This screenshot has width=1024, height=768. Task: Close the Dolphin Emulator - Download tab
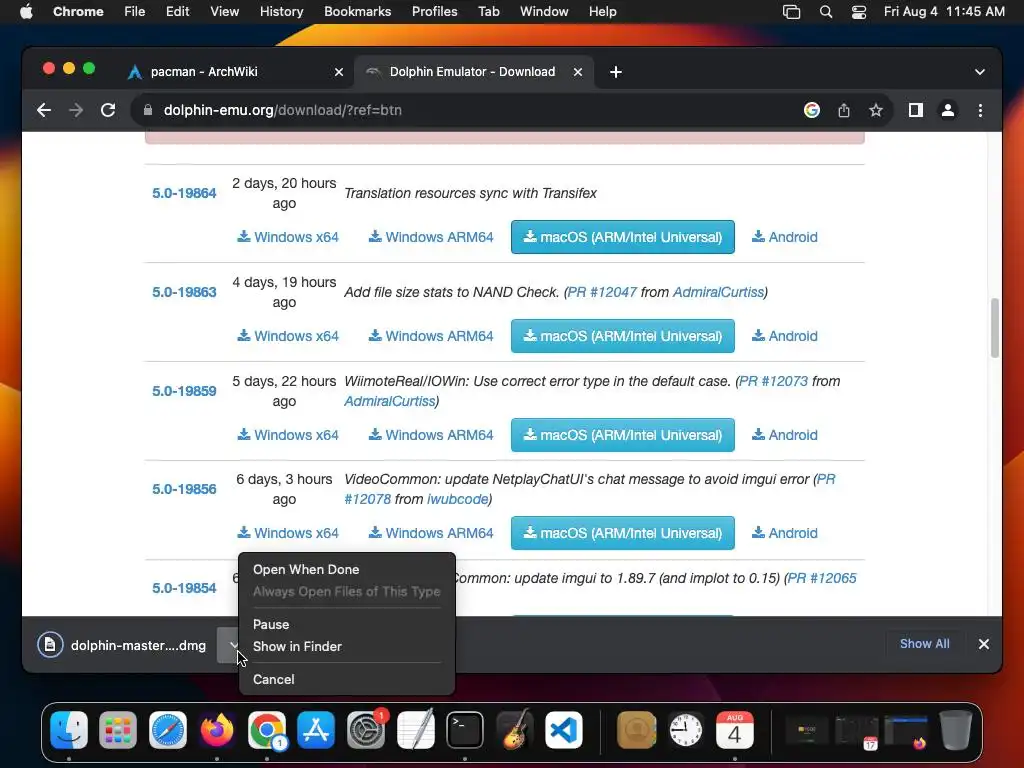pos(578,72)
